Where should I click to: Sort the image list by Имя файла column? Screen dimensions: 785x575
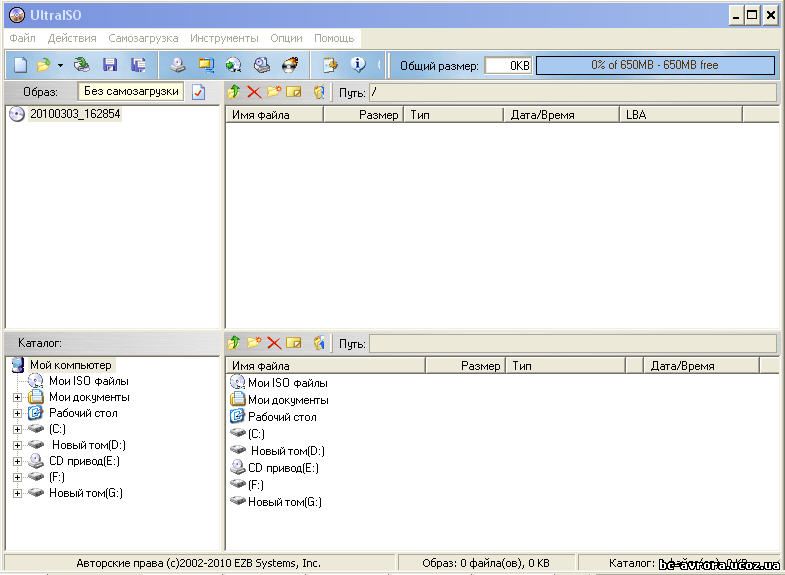274,115
